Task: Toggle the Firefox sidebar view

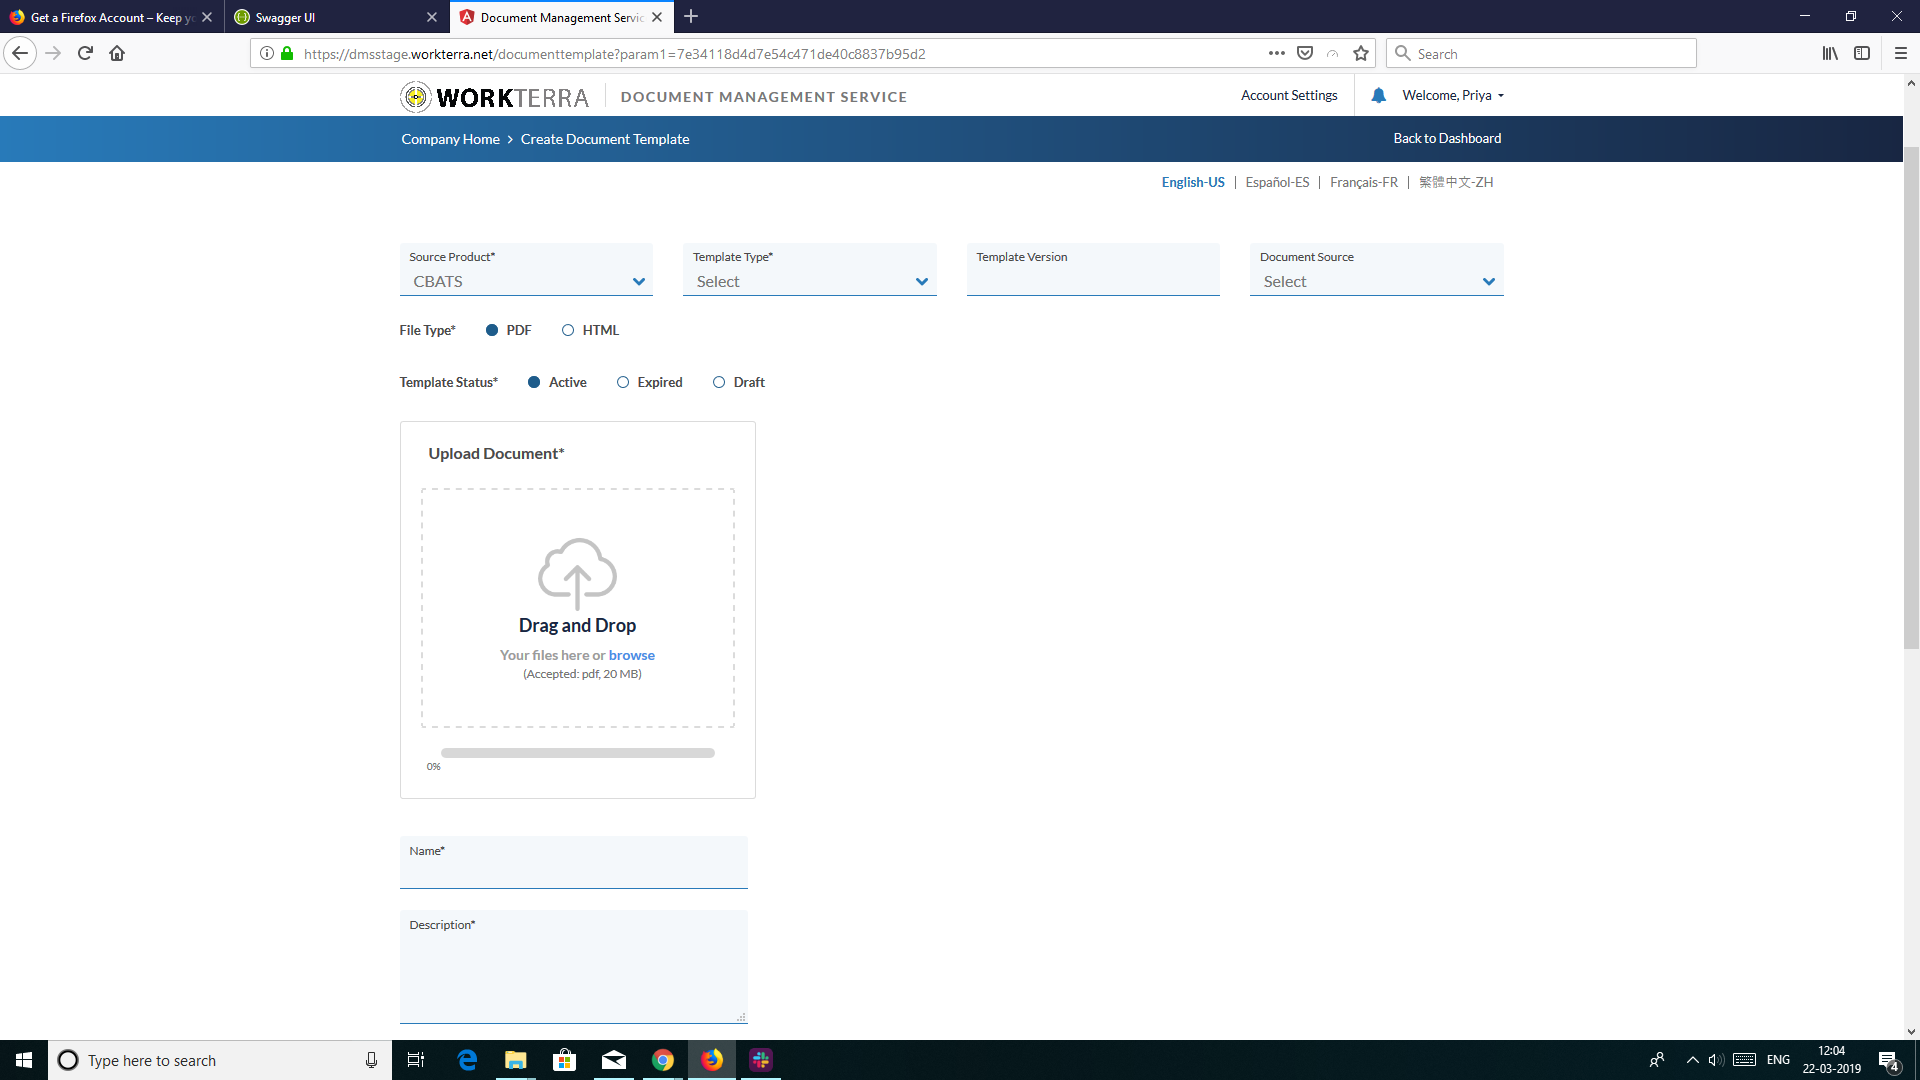Action: (x=1862, y=53)
